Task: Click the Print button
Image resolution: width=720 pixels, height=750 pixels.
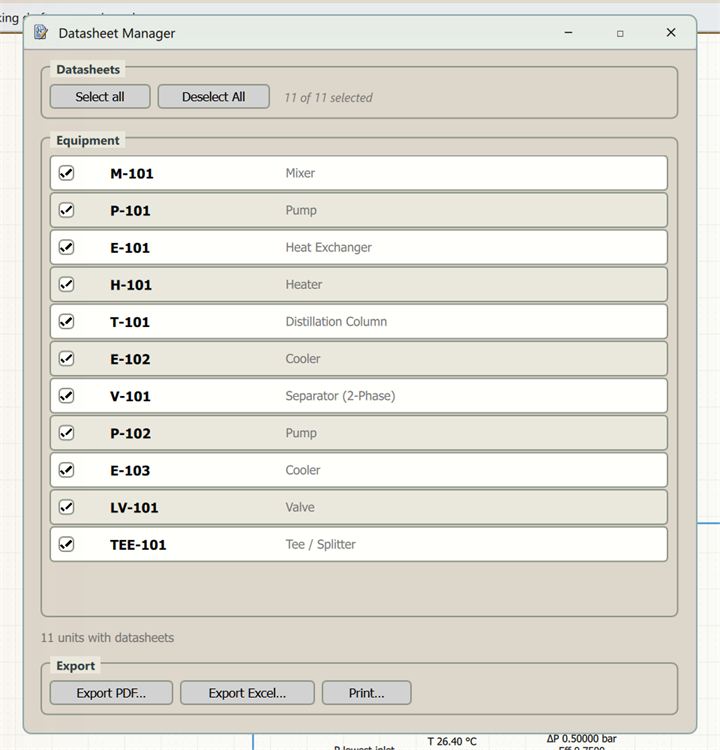Action: tap(366, 693)
